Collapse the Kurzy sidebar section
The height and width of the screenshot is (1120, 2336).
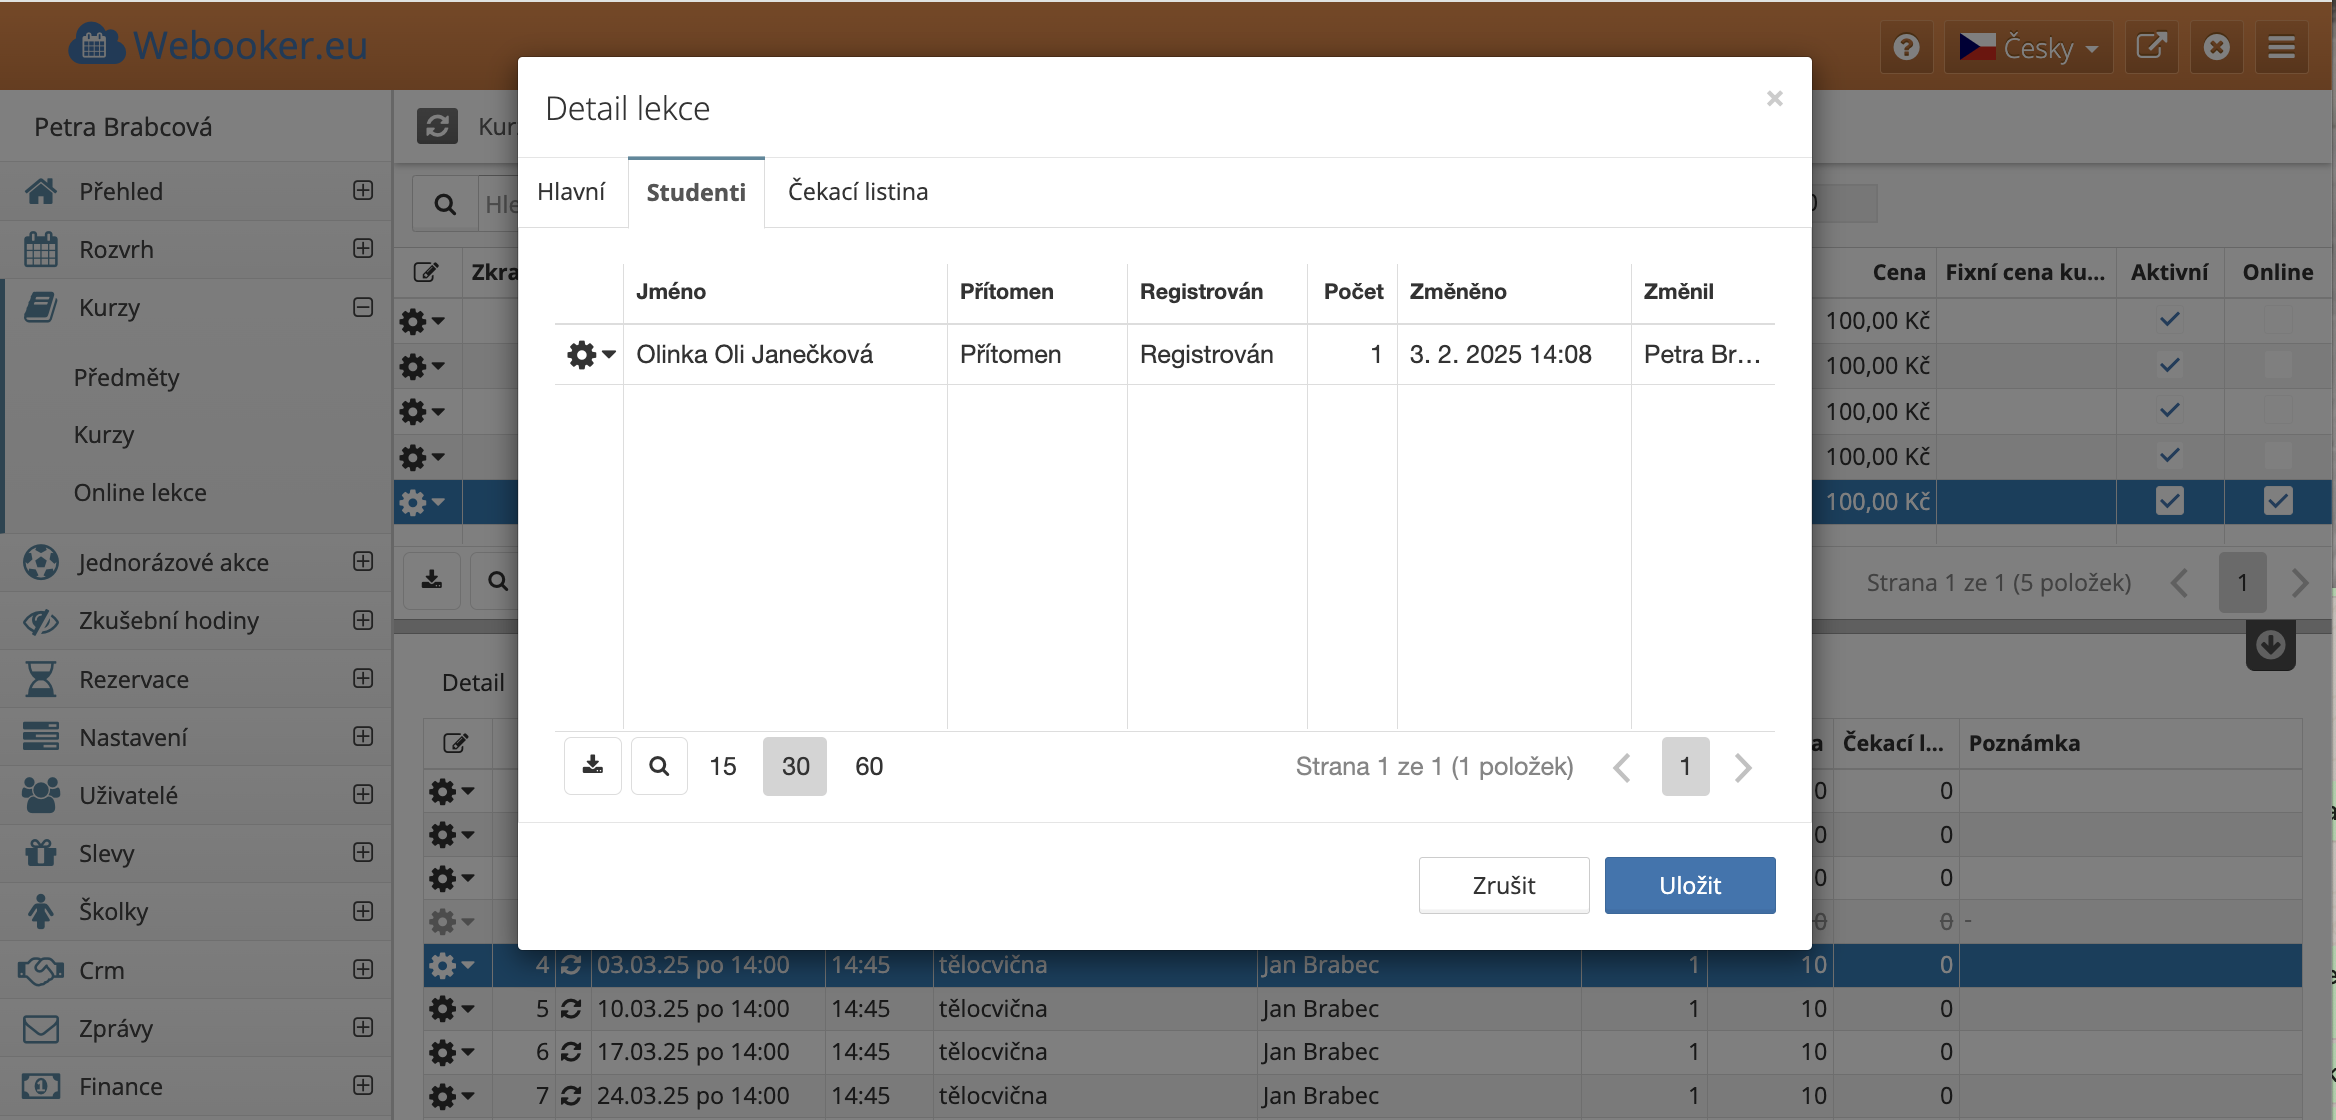[363, 307]
